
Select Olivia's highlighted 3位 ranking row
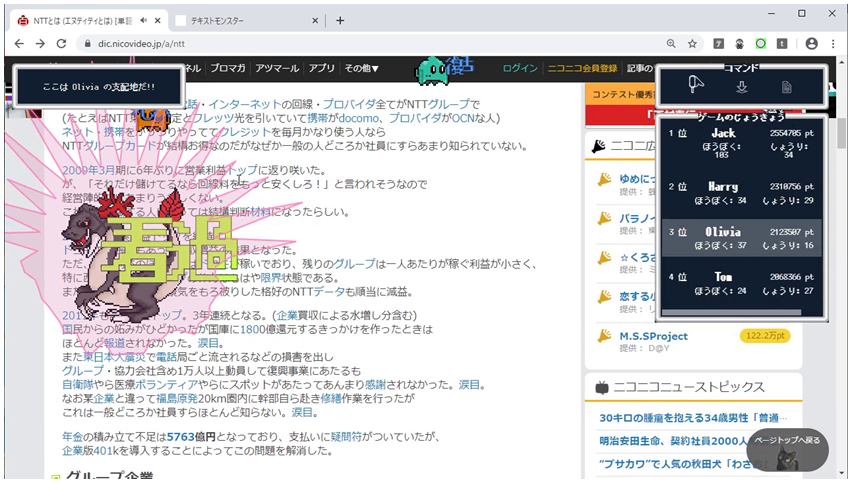pyautogui.click(x=741, y=238)
